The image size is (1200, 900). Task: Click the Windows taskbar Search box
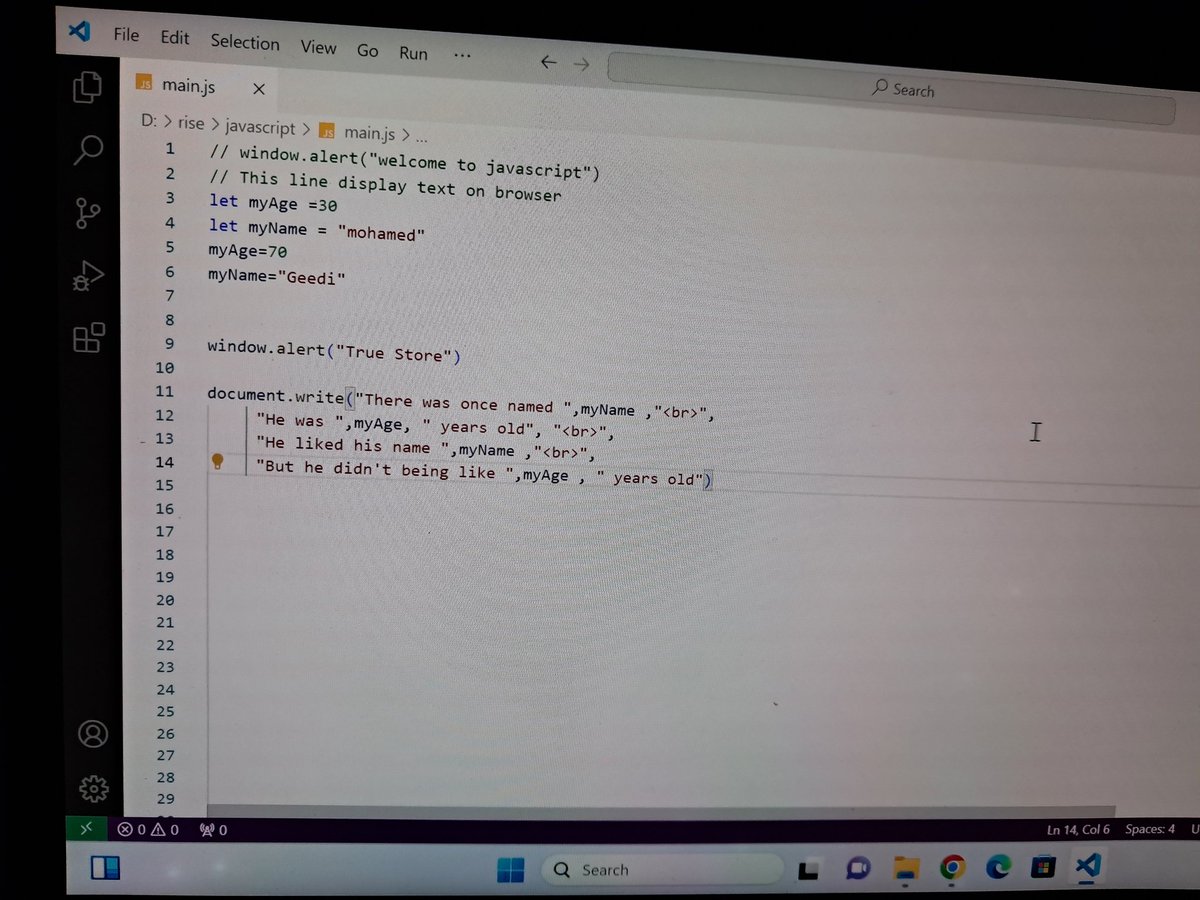[663, 870]
